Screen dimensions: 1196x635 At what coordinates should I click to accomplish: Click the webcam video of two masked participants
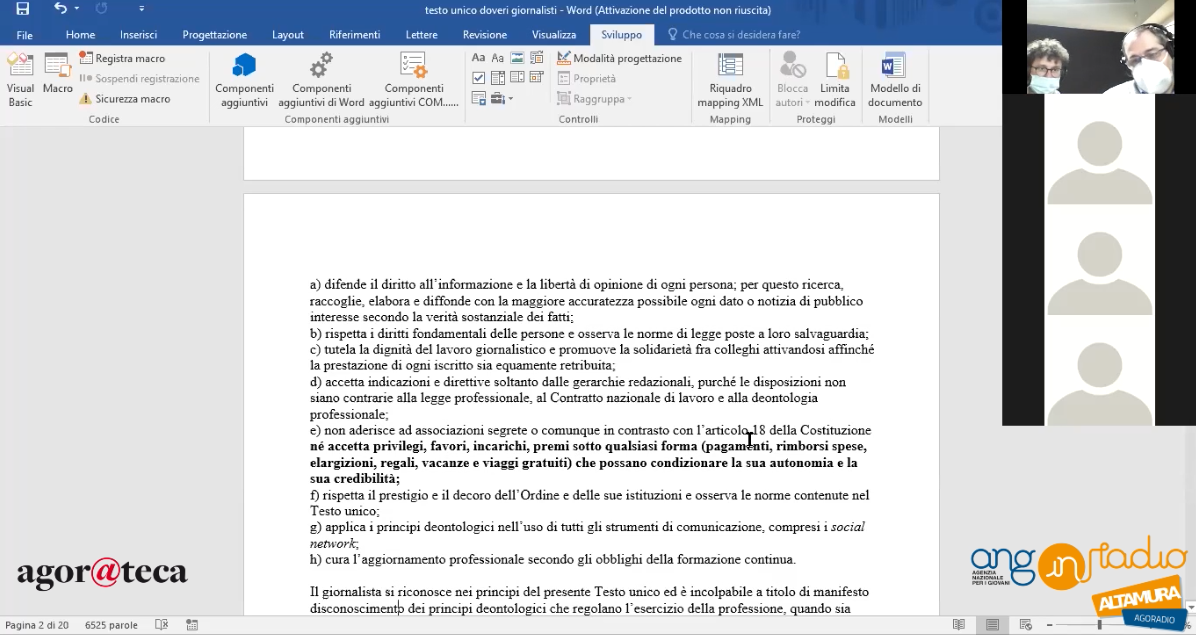tap(1100, 47)
